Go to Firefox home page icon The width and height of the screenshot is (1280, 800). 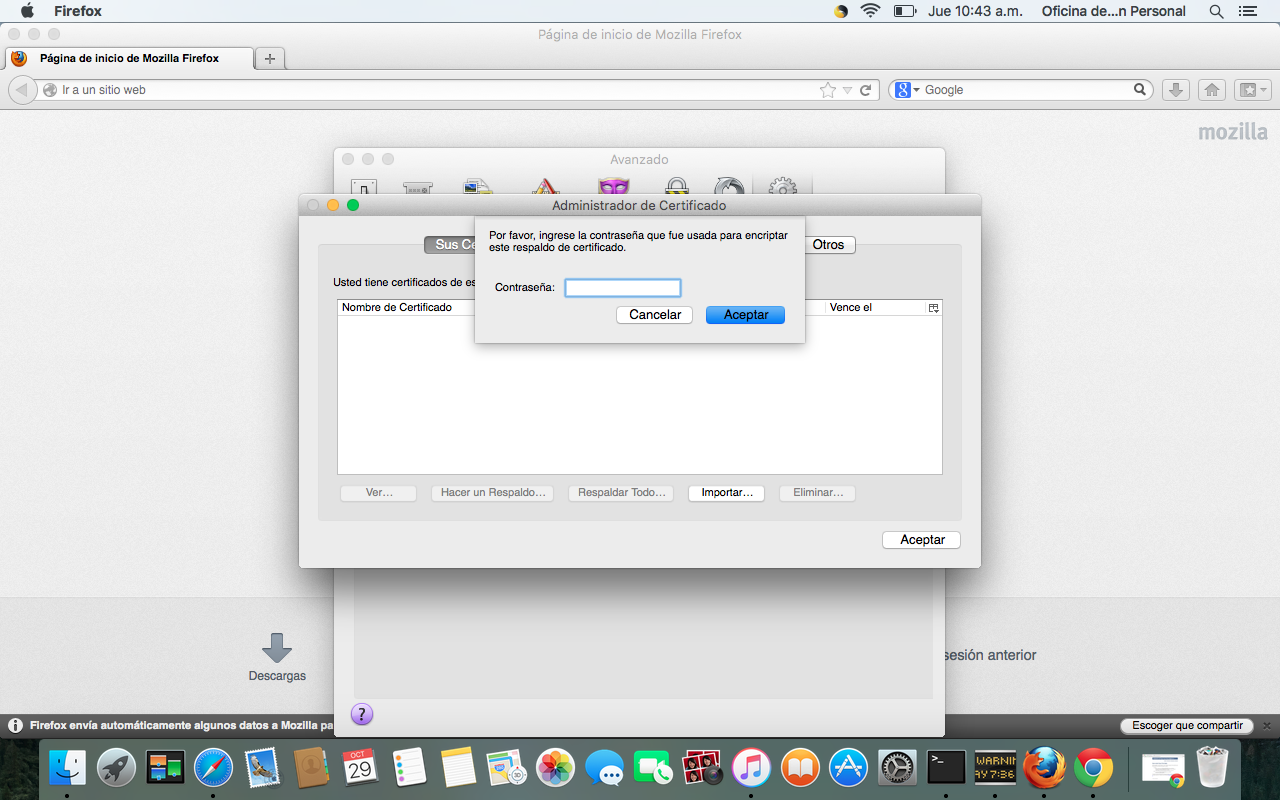1212,90
